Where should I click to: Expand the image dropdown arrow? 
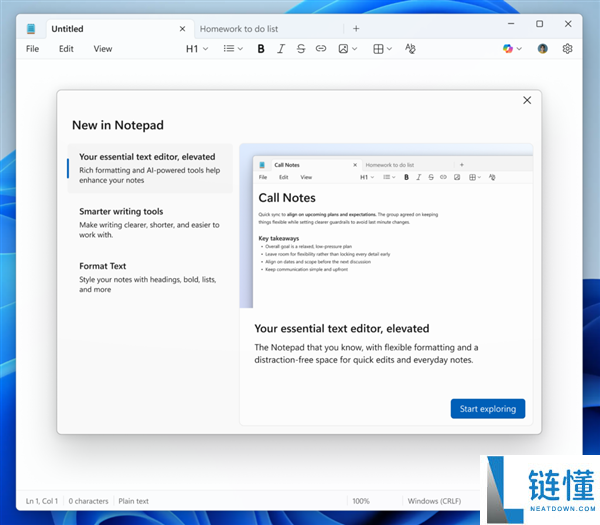coord(354,49)
